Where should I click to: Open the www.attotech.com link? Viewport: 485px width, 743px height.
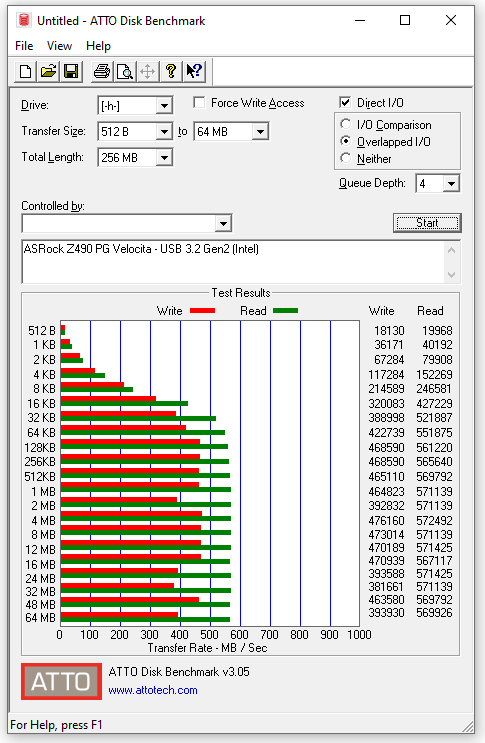[153, 690]
